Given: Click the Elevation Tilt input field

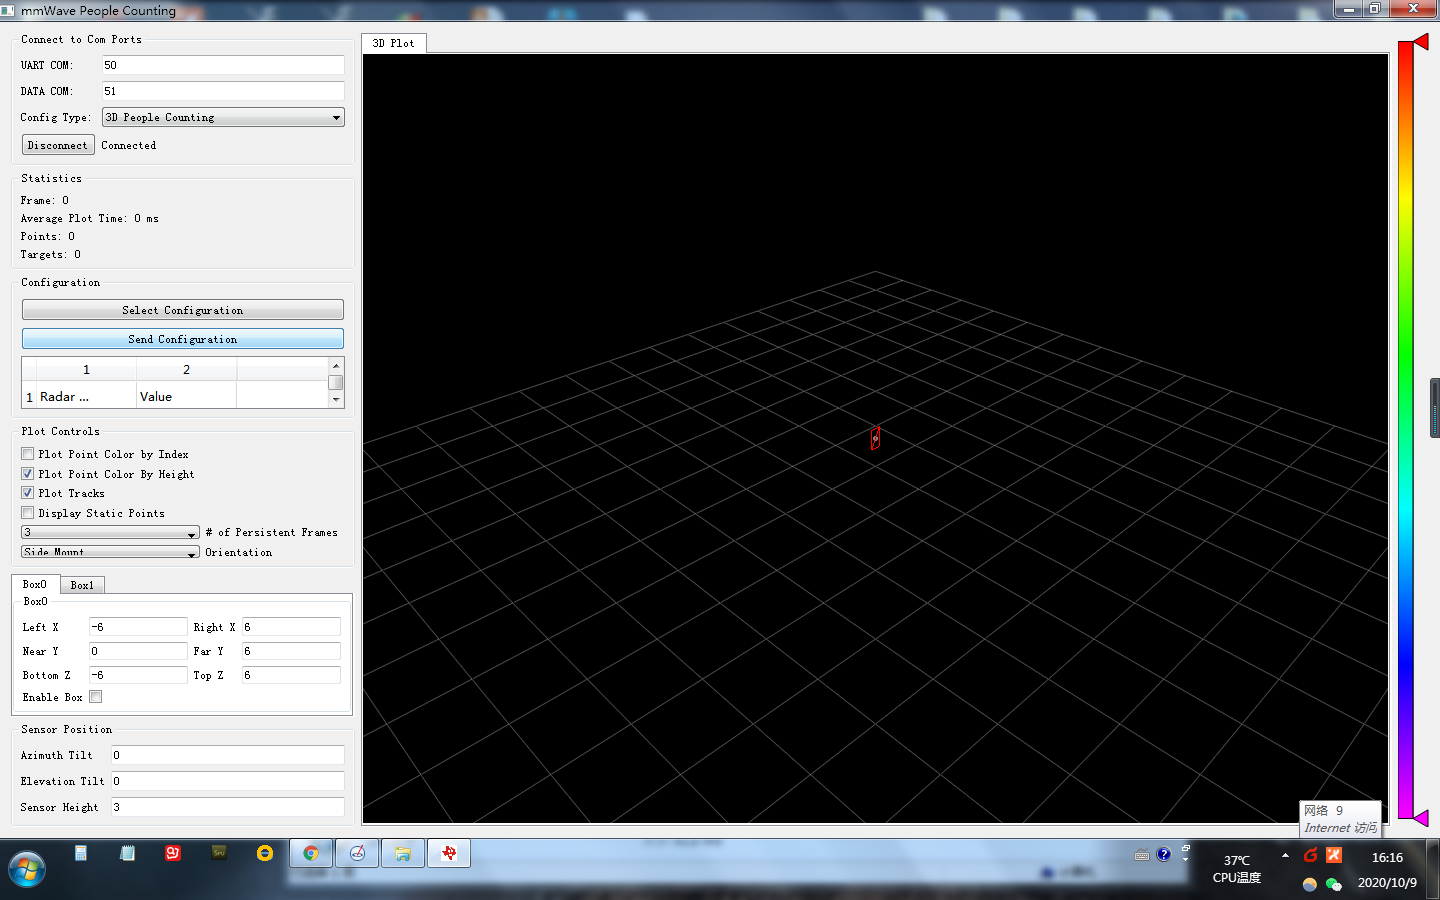Looking at the screenshot, I should pyautogui.click(x=228, y=781).
